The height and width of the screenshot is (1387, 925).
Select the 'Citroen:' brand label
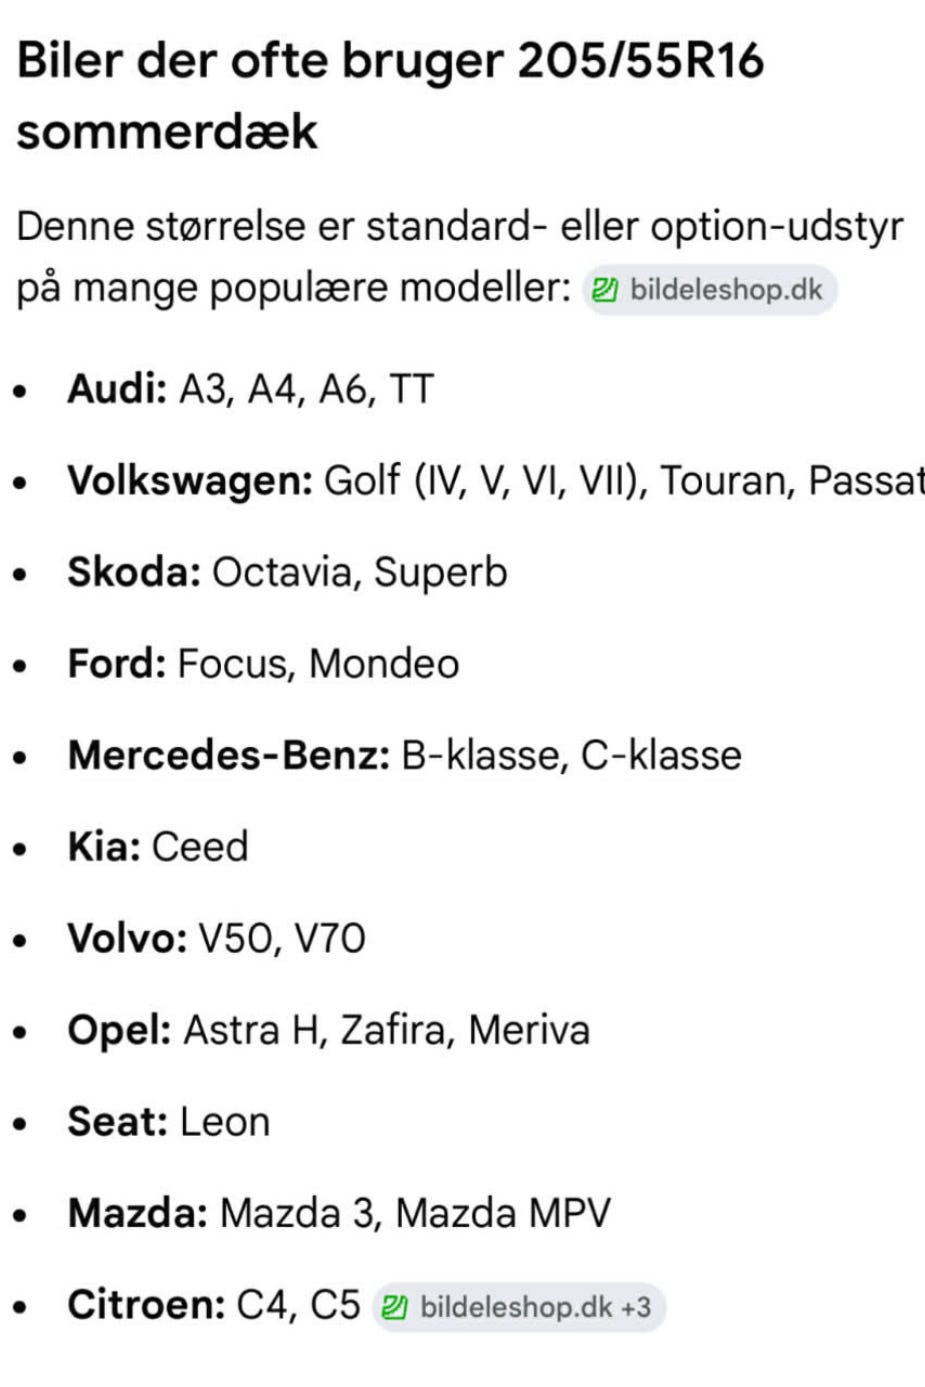(x=146, y=1305)
